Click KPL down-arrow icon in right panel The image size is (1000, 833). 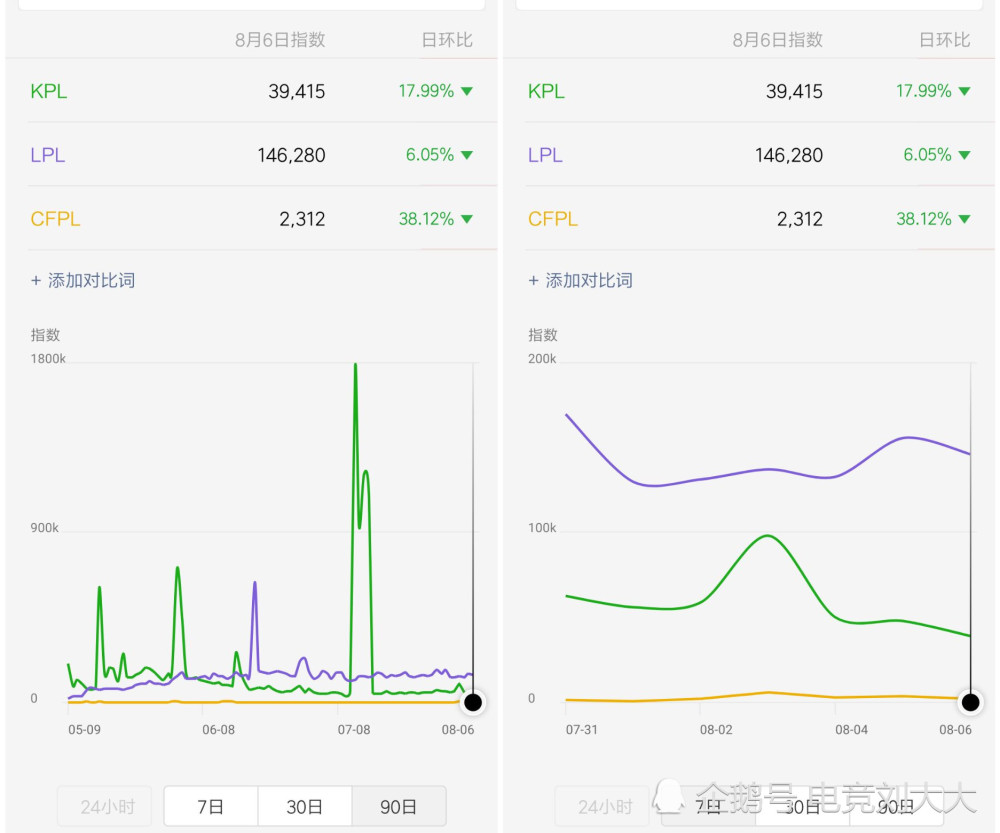(964, 91)
